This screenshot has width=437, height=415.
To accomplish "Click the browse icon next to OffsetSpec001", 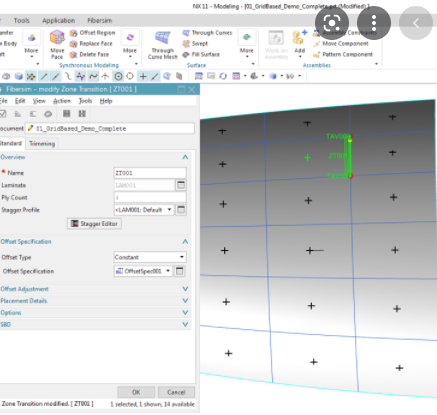I will pyautogui.click(x=179, y=271).
